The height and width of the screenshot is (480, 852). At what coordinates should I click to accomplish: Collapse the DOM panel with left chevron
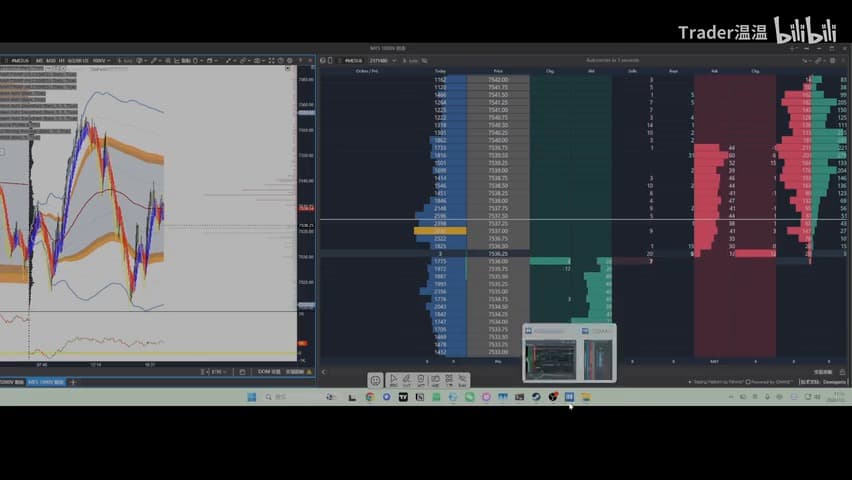[x=323, y=372]
